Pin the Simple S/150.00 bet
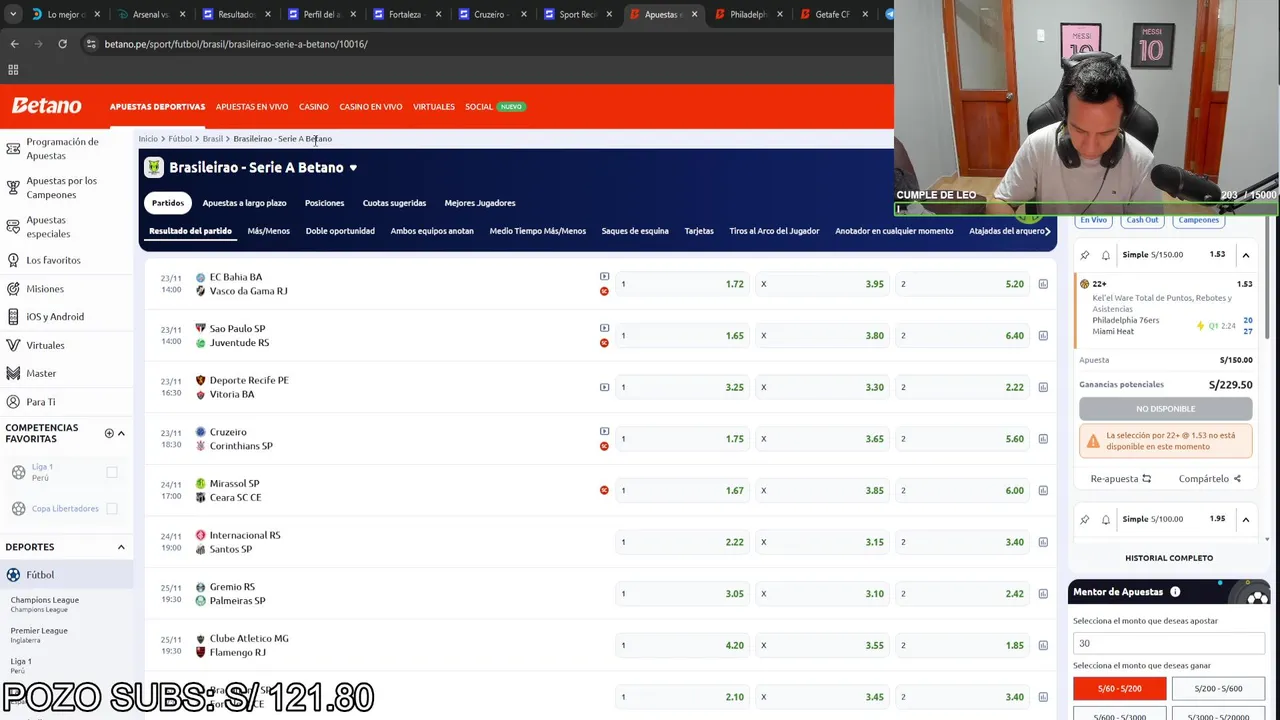This screenshot has width=1280, height=720. click(x=1085, y=255)
